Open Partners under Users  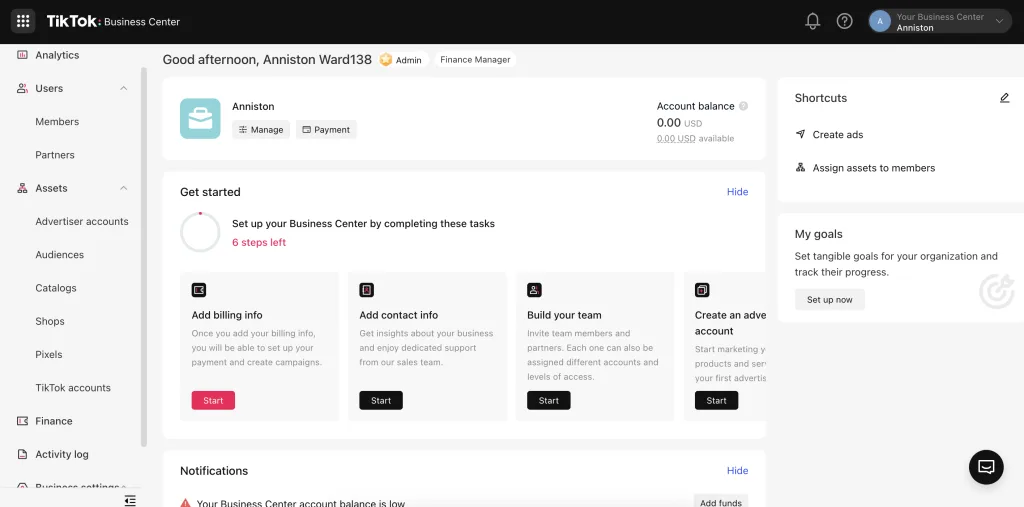[55, 155]
